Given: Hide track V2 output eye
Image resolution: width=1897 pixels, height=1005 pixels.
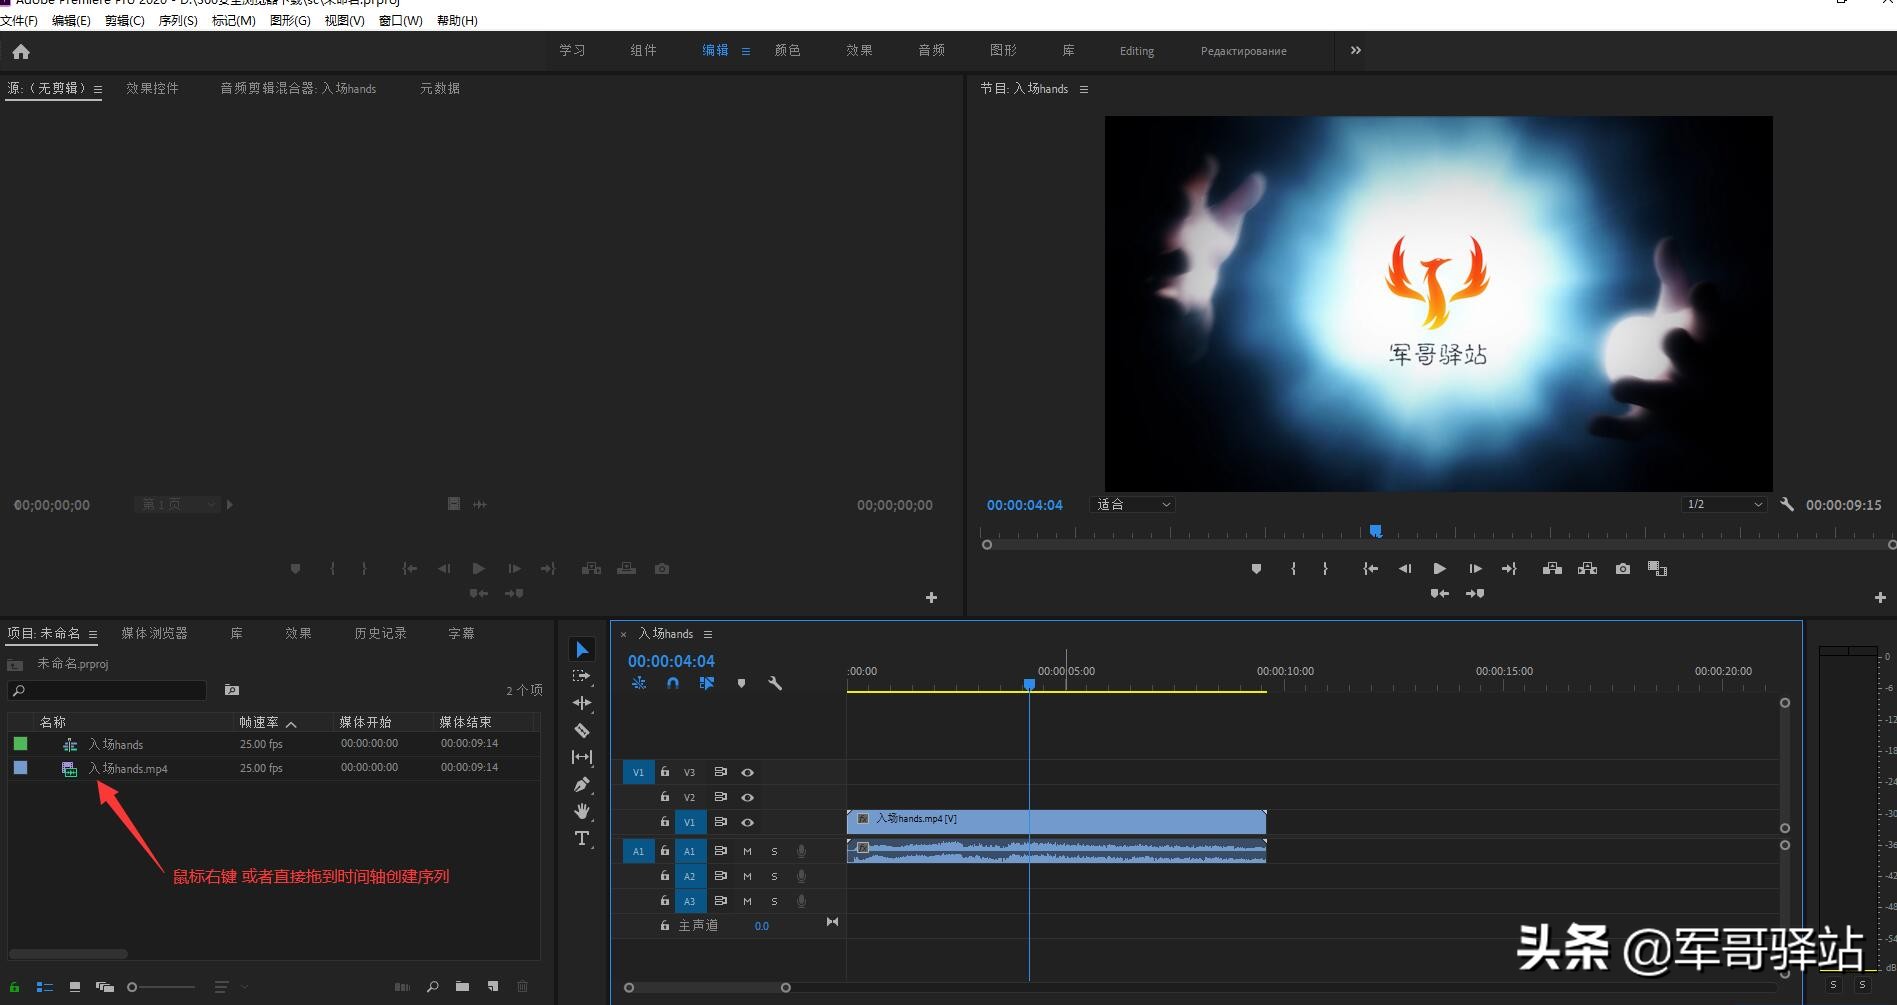Looking at the screenshot, I should tap(747, 797).
